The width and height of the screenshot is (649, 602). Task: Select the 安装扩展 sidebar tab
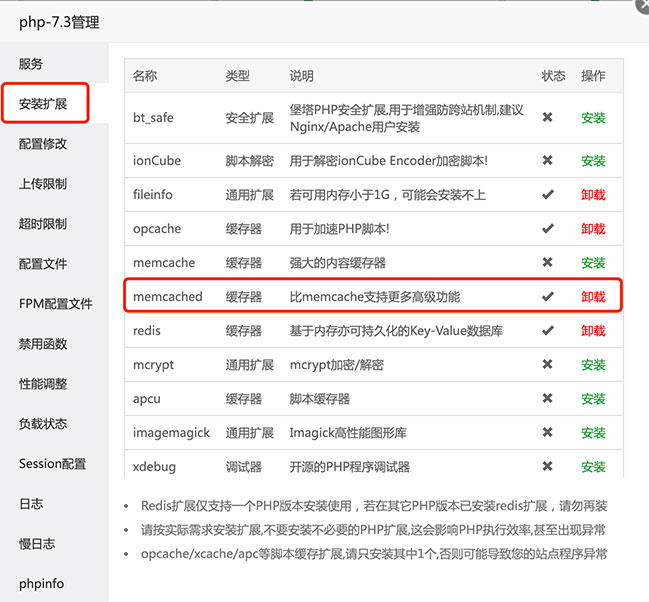point(43,104)
